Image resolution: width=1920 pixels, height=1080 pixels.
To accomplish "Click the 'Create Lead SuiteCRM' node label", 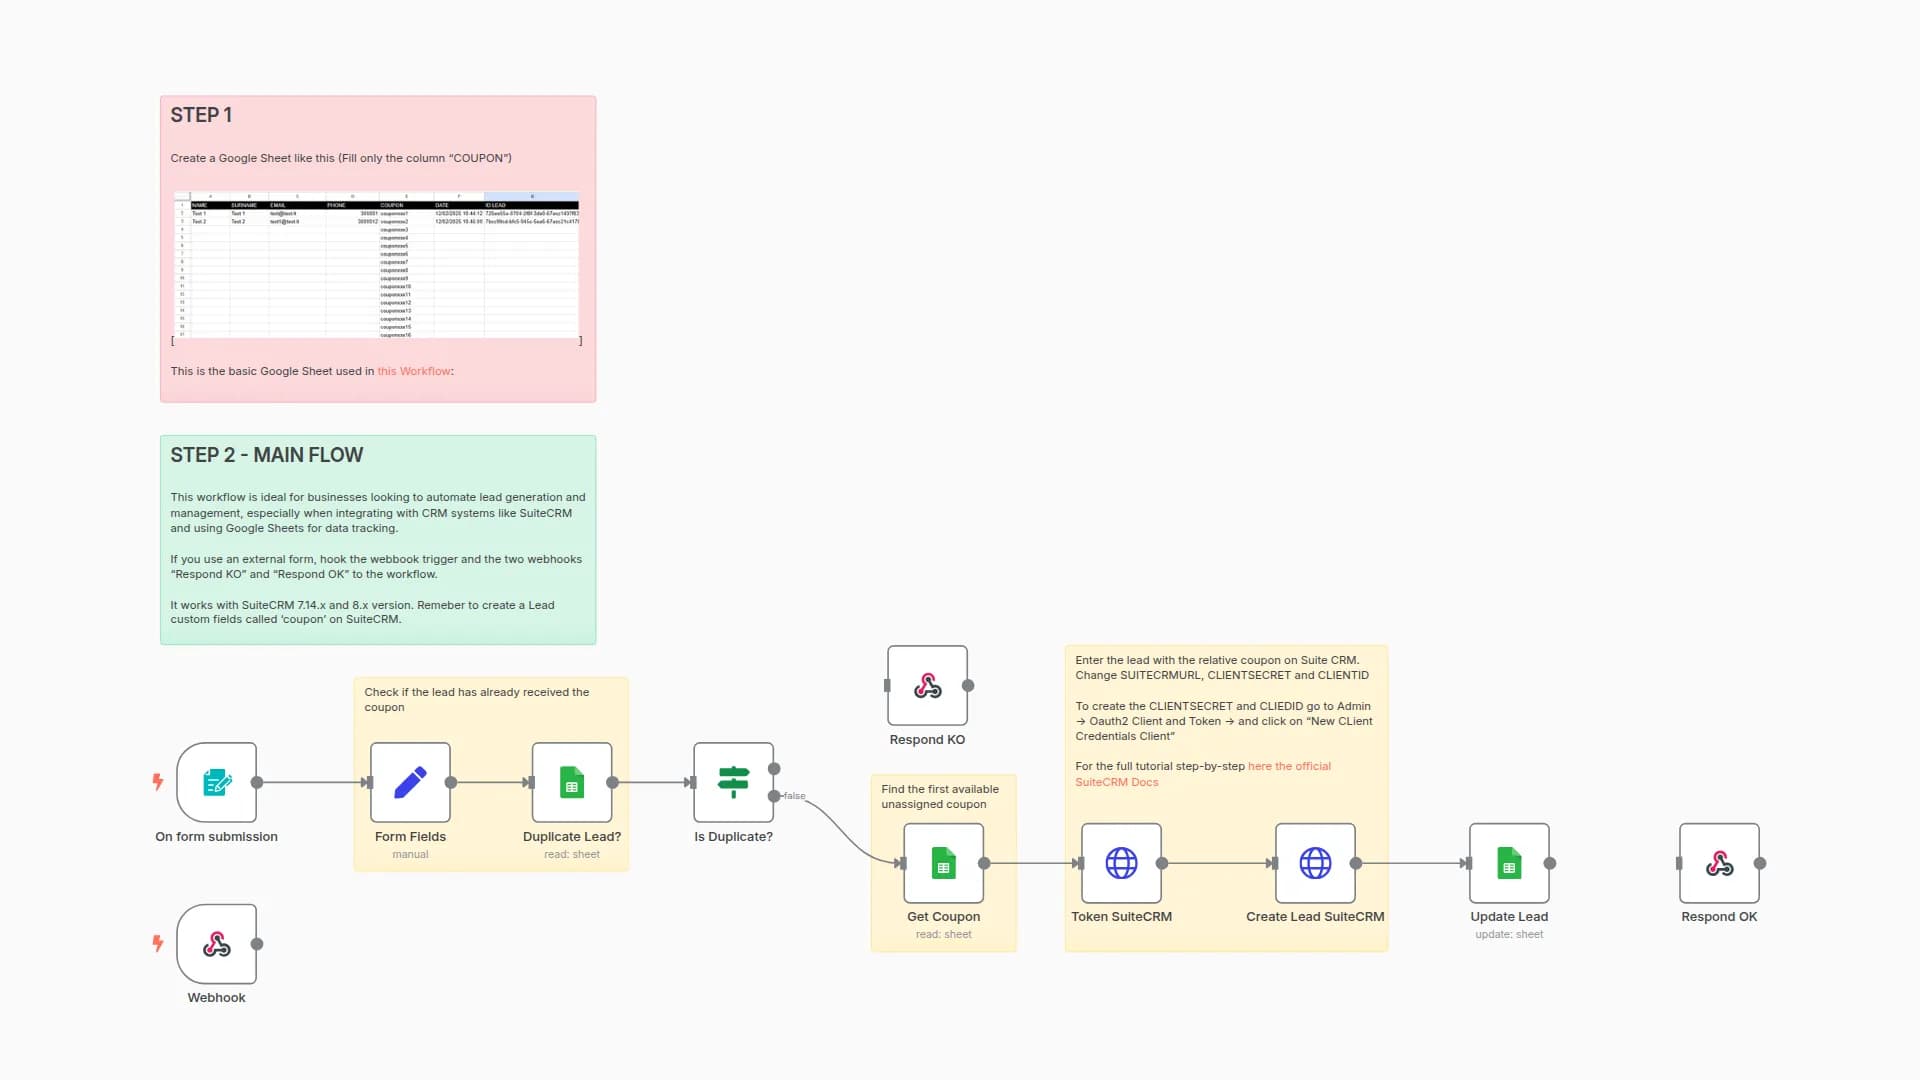I will (x=1316, y=917).
